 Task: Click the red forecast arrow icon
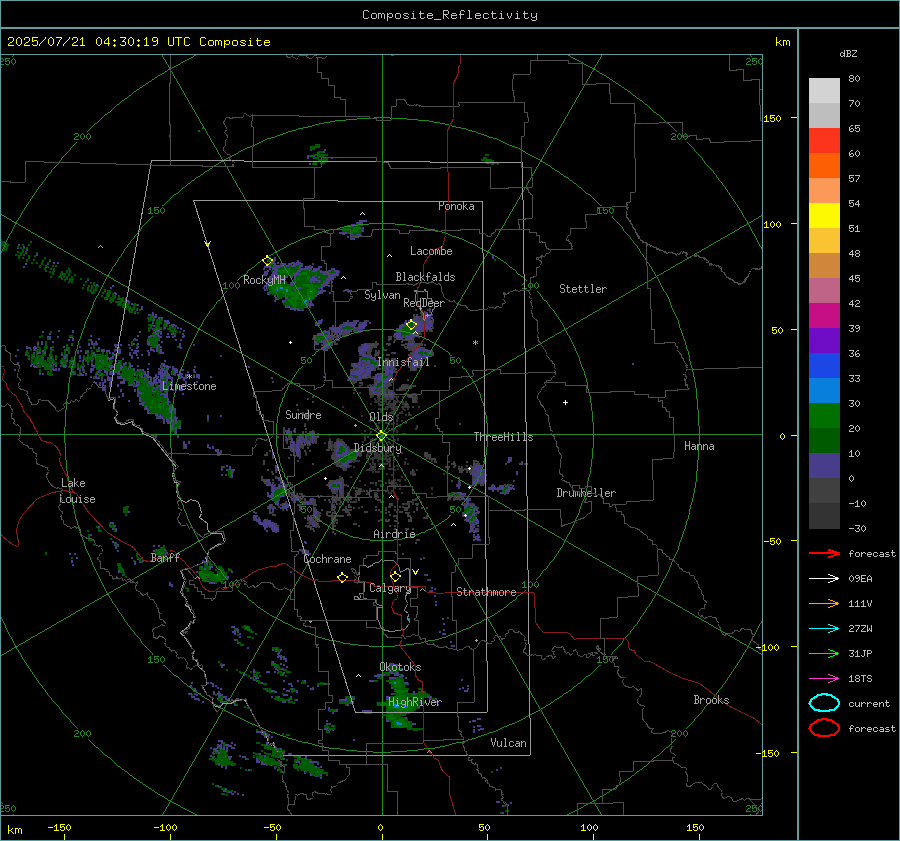tap(824, 553)
